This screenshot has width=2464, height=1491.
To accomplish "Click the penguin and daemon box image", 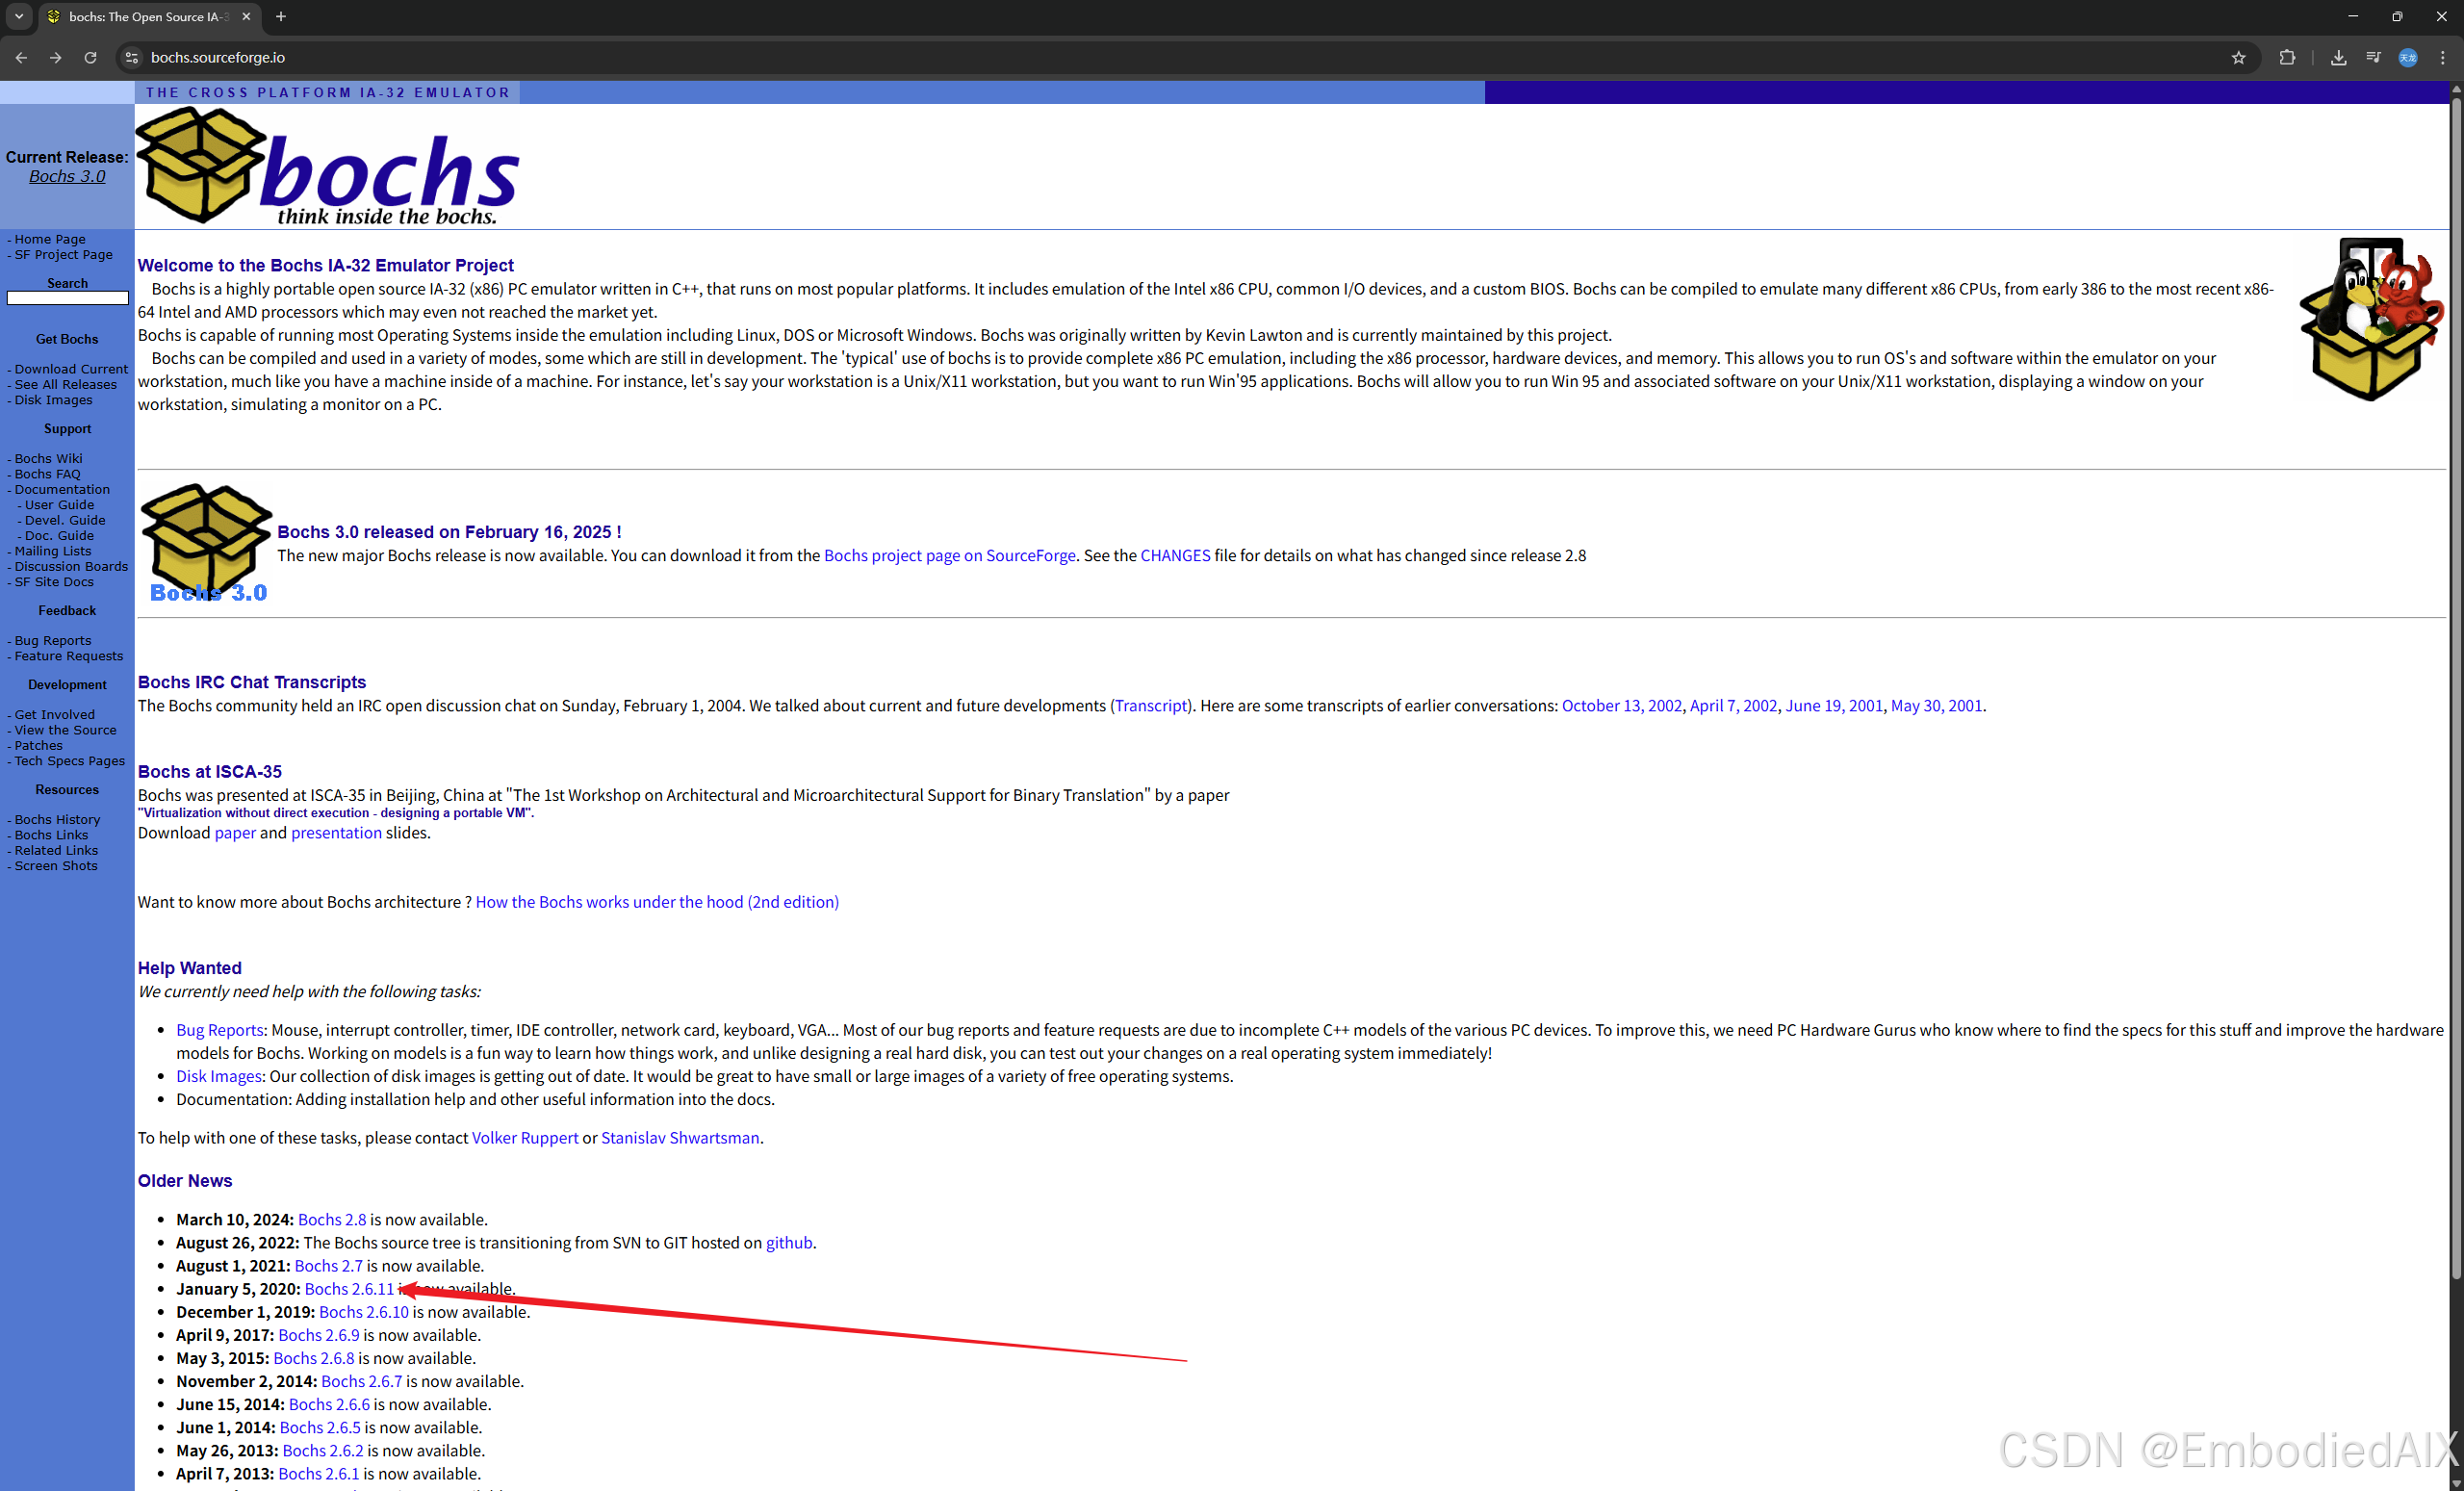I will coord(2371,319).
